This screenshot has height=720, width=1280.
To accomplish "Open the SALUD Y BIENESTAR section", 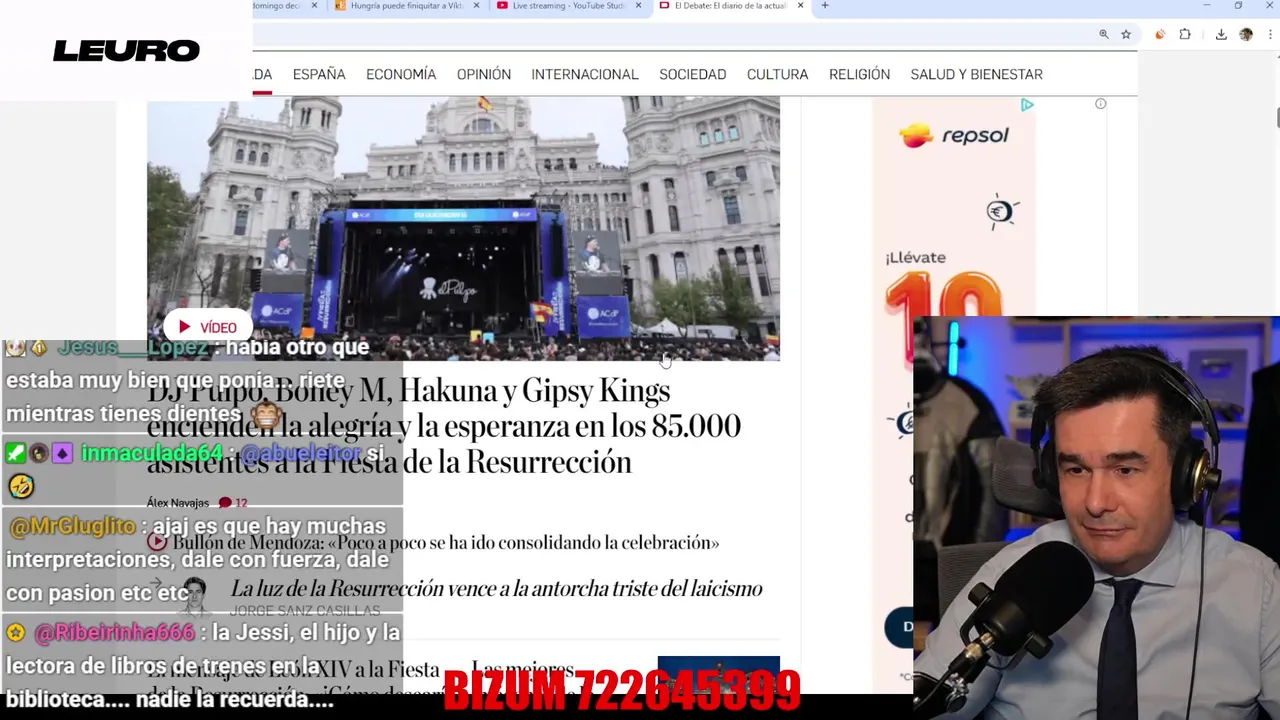I will [976, 74].
